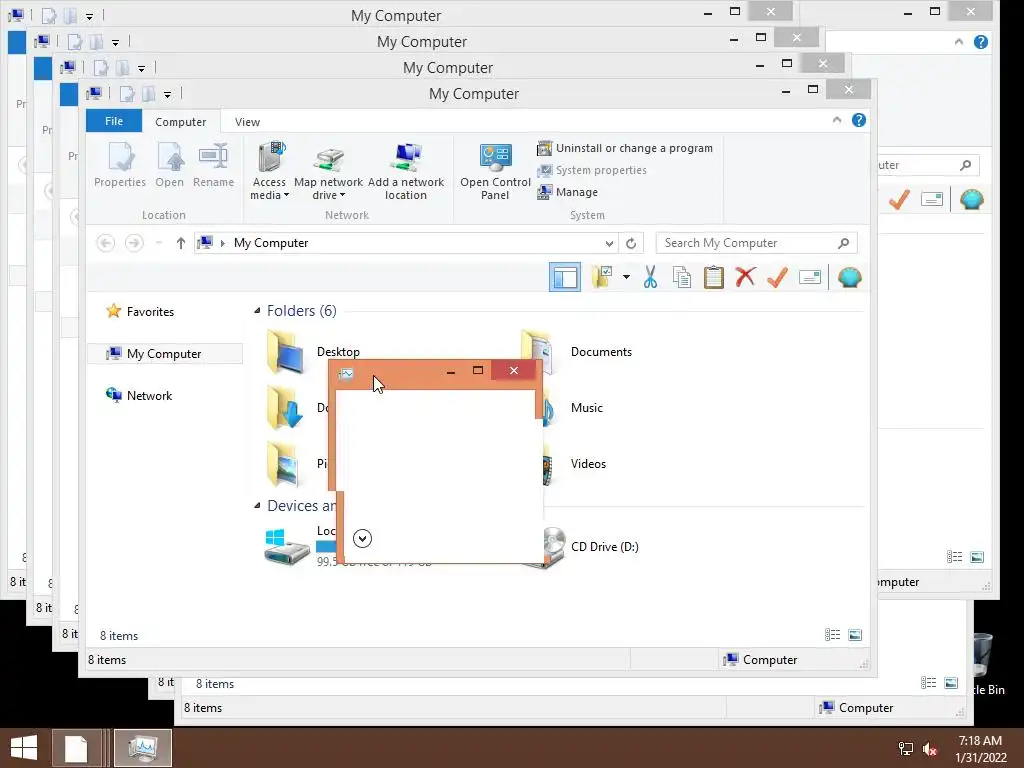
Task: Click Manage in the System group
Action: click(x=568, y=192)
